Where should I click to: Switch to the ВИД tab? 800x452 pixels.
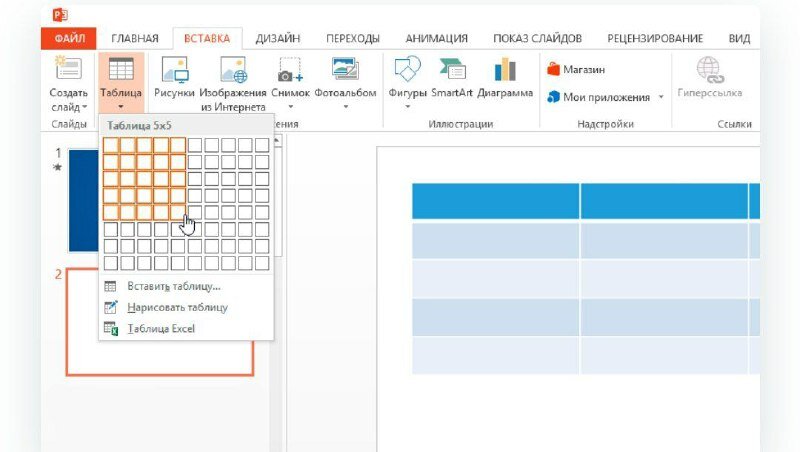pos(739,39)
